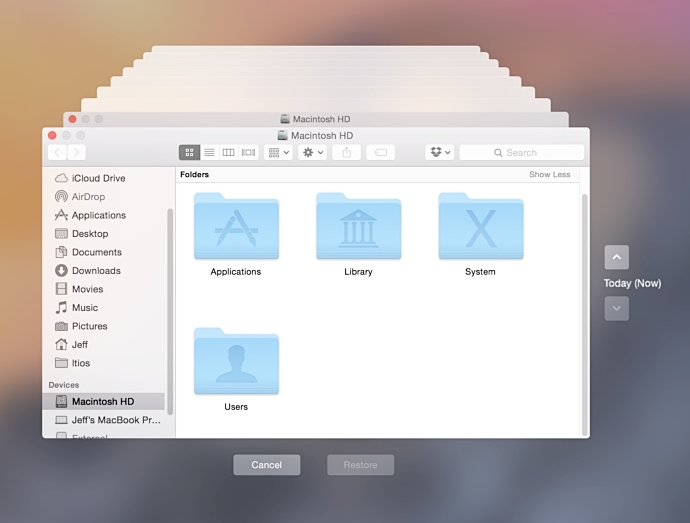
Task: Select Downloads in the sidebar
Action: tap(96, 271)
